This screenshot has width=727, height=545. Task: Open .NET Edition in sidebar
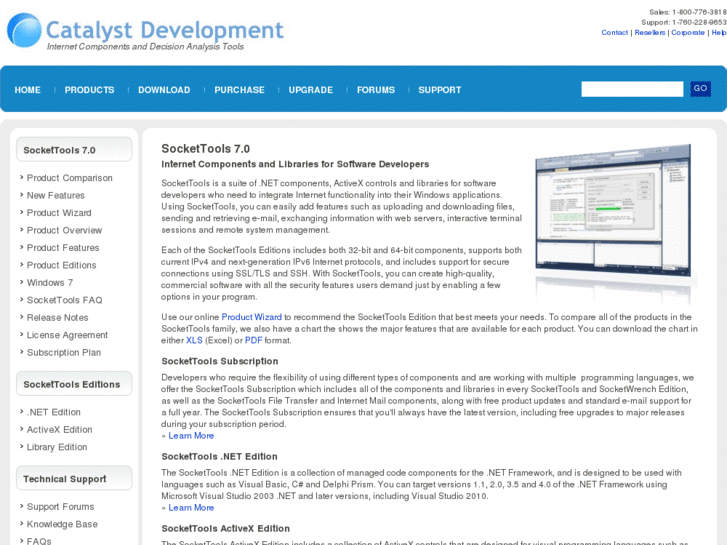coord(53,412)
